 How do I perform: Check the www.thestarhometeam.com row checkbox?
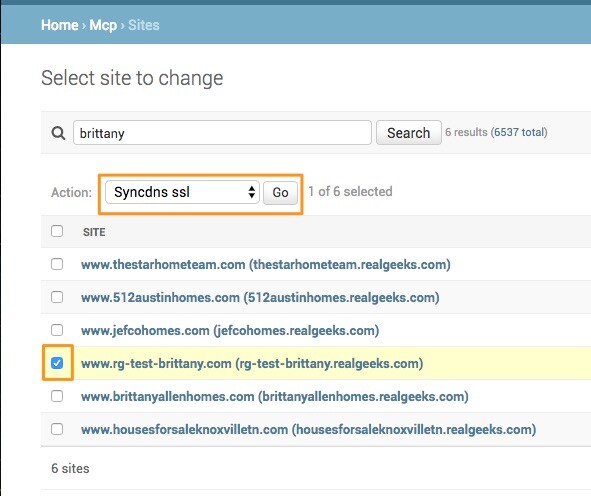pos(57,264)
